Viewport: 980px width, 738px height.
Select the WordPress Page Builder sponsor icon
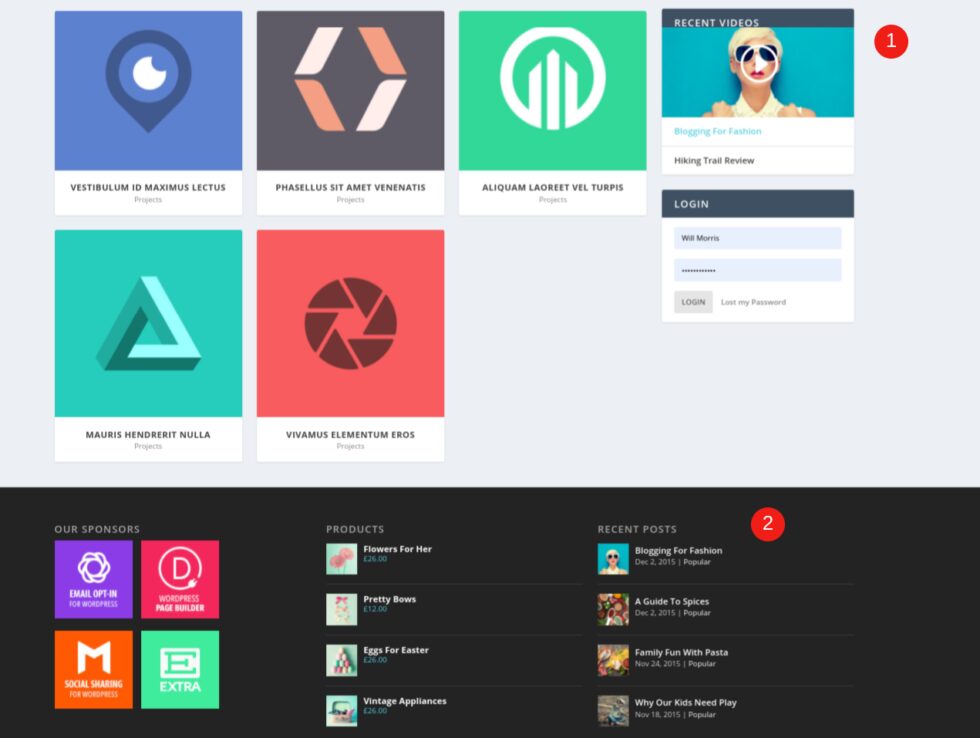pyautogui.click(x=180, y=577)
